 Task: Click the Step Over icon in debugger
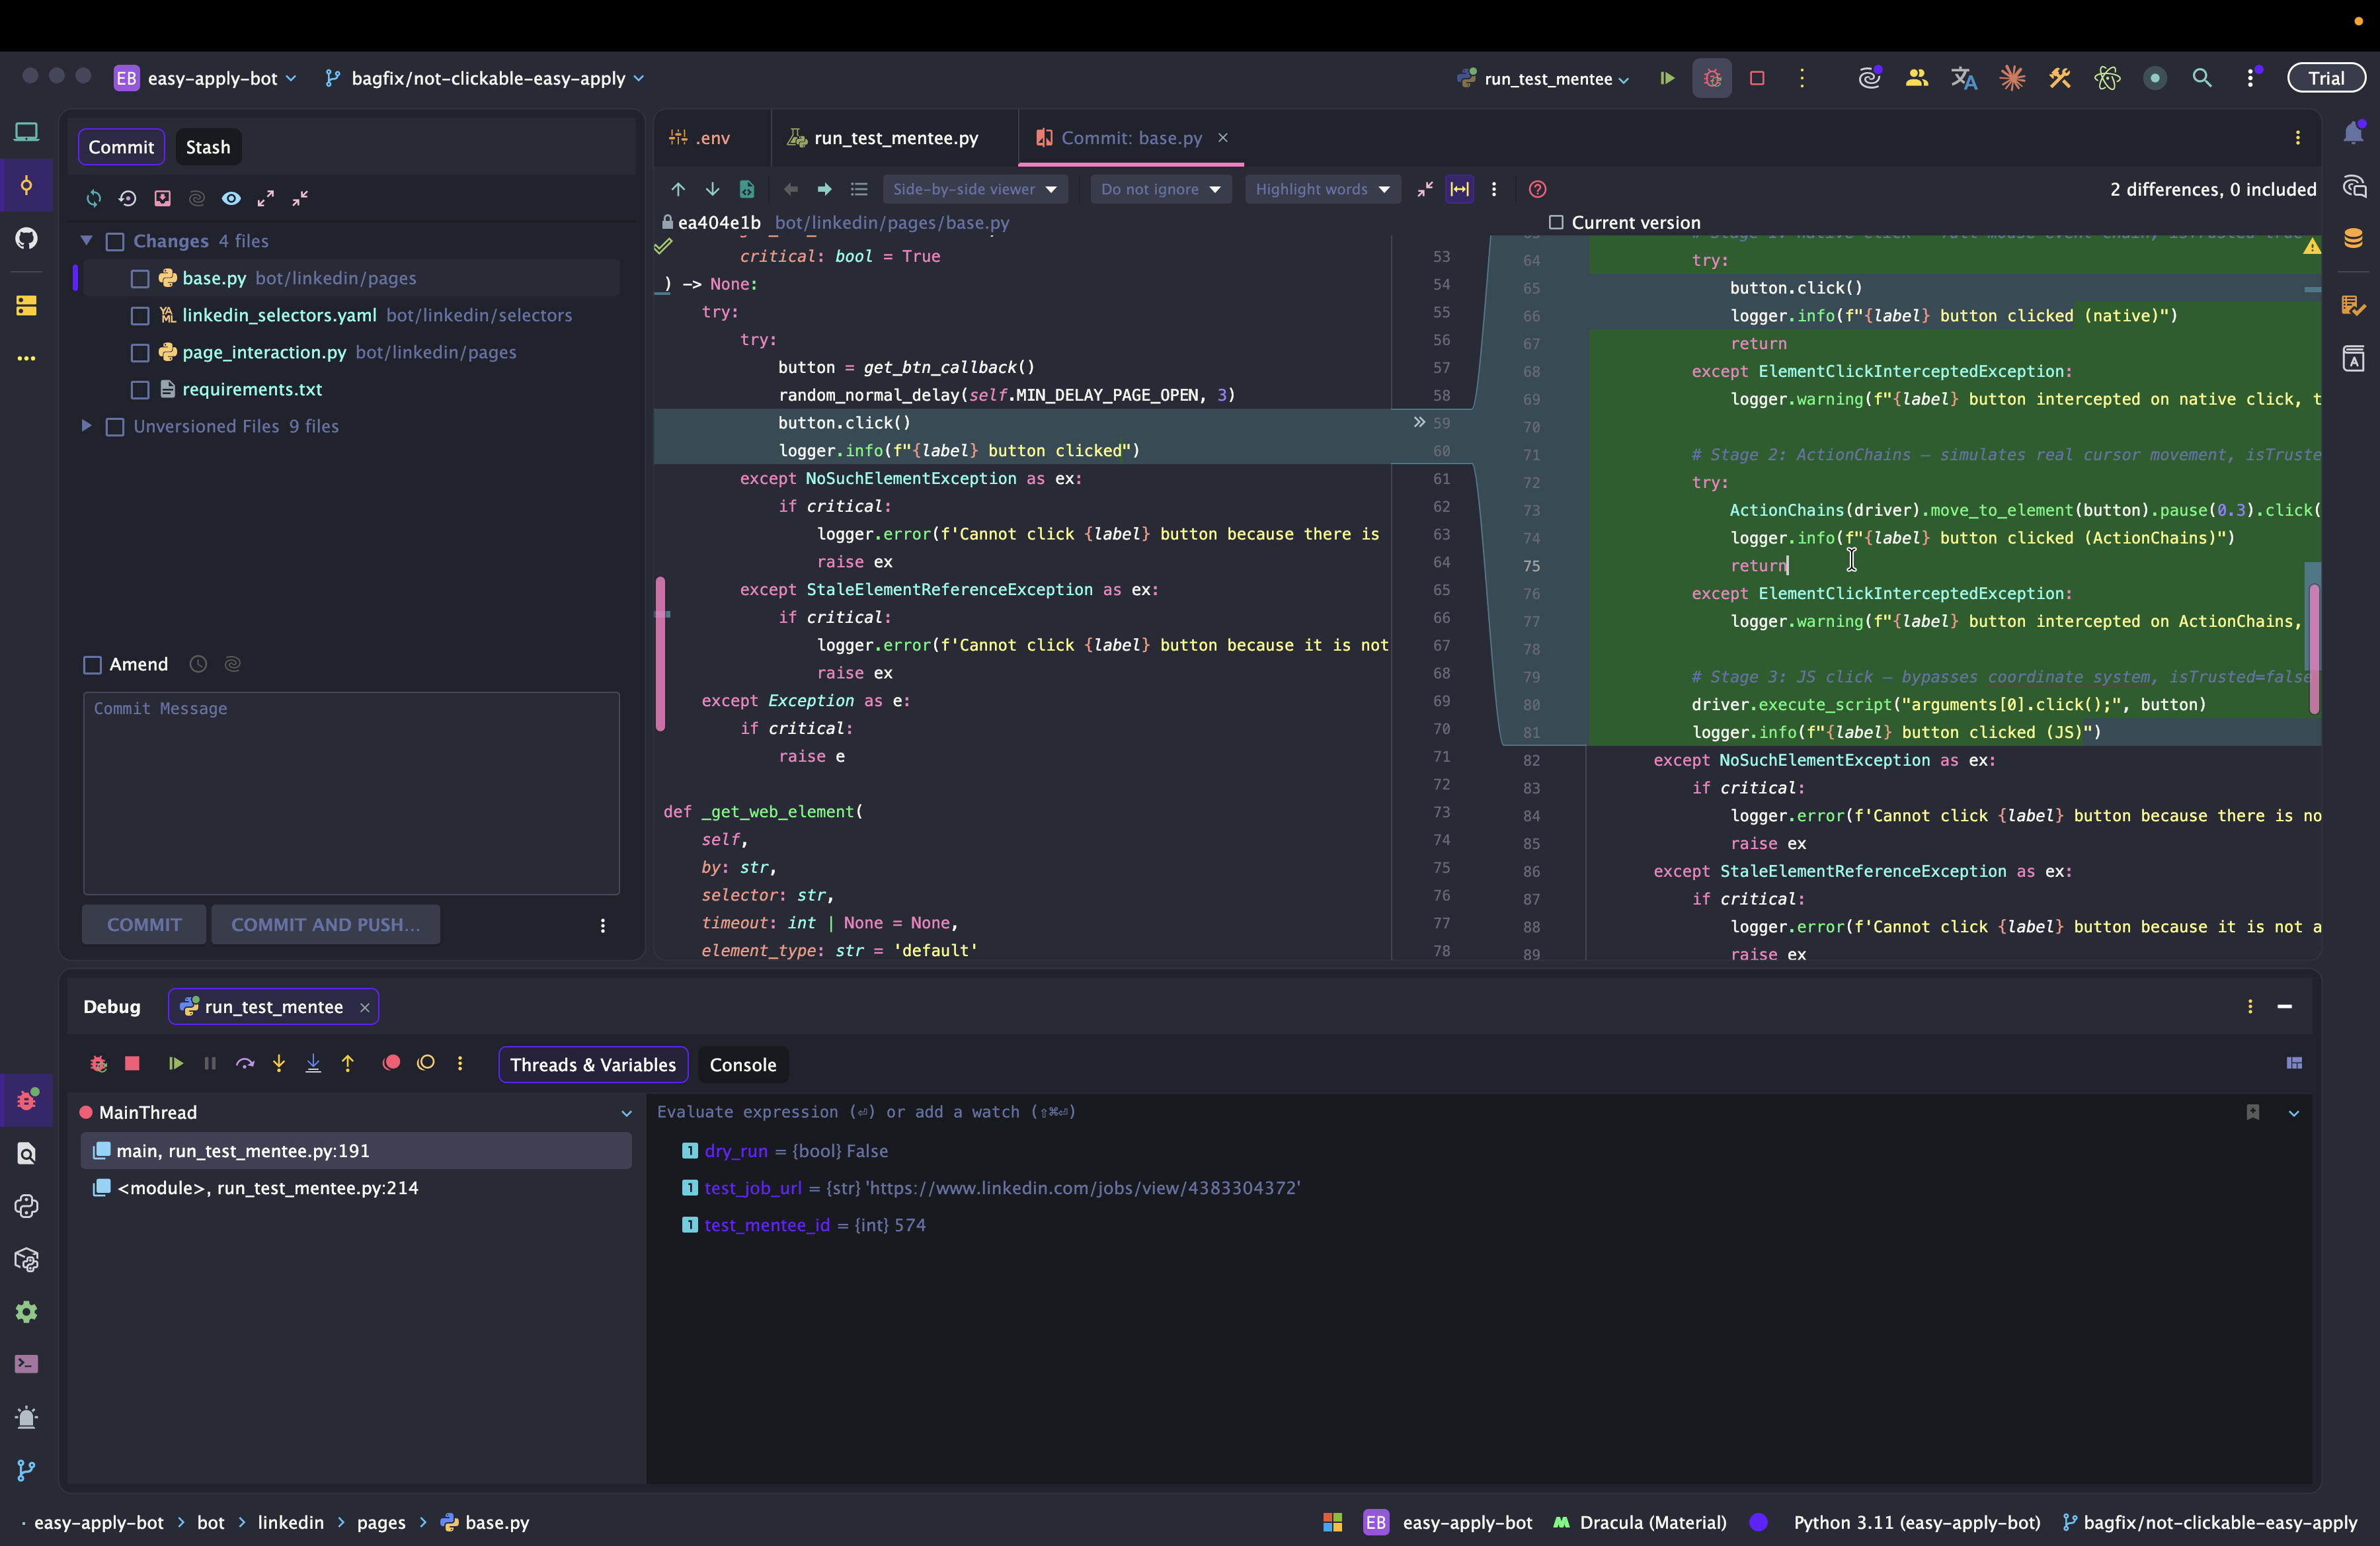244,1063
